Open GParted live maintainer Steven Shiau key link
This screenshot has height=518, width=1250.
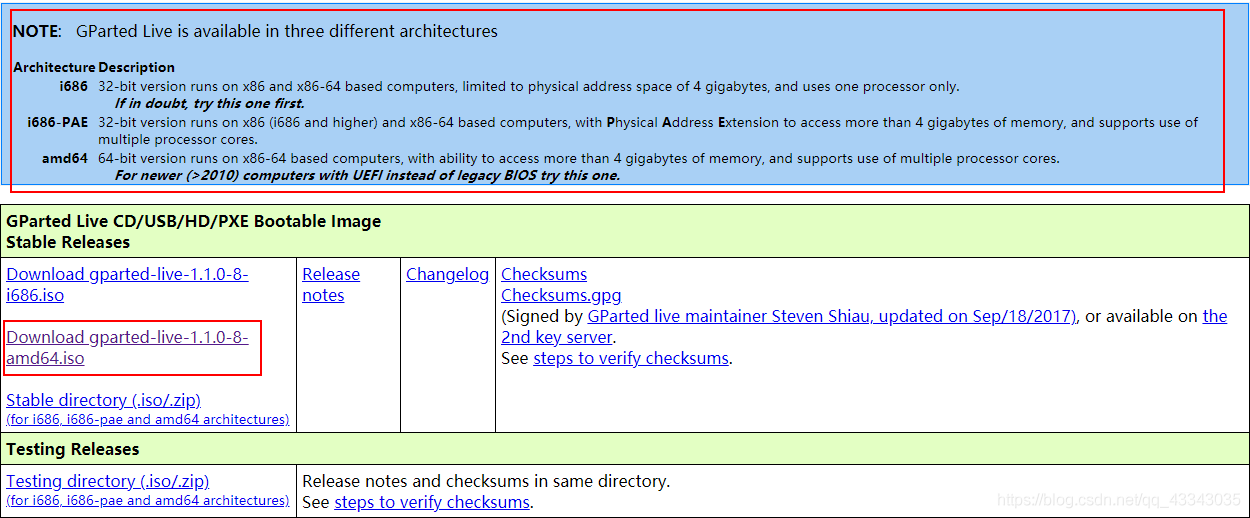pyautogui.click(x=832, y=316)
